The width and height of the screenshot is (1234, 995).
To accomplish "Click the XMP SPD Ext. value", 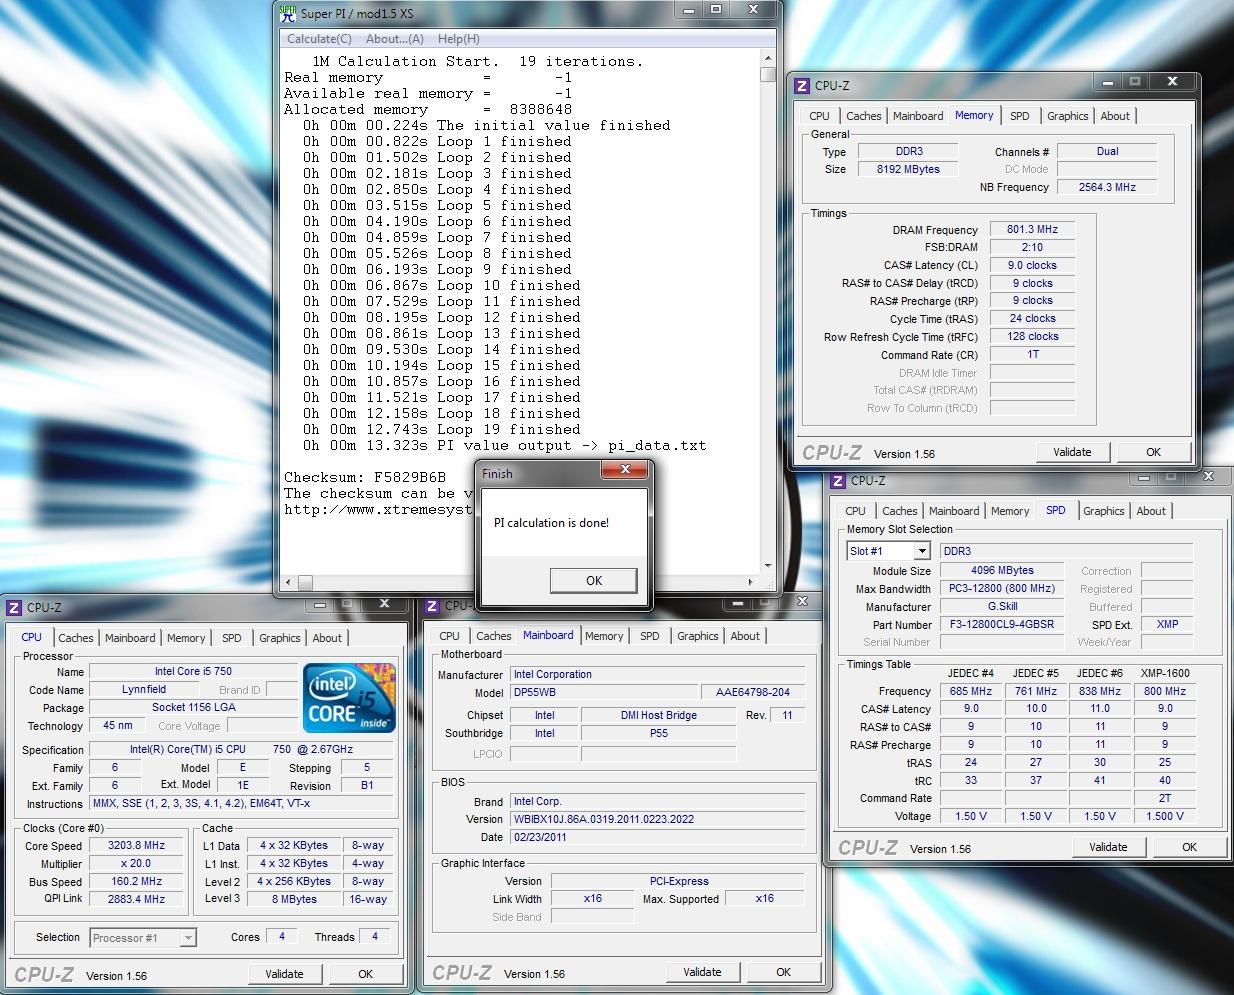I will tap(1167, 625).
